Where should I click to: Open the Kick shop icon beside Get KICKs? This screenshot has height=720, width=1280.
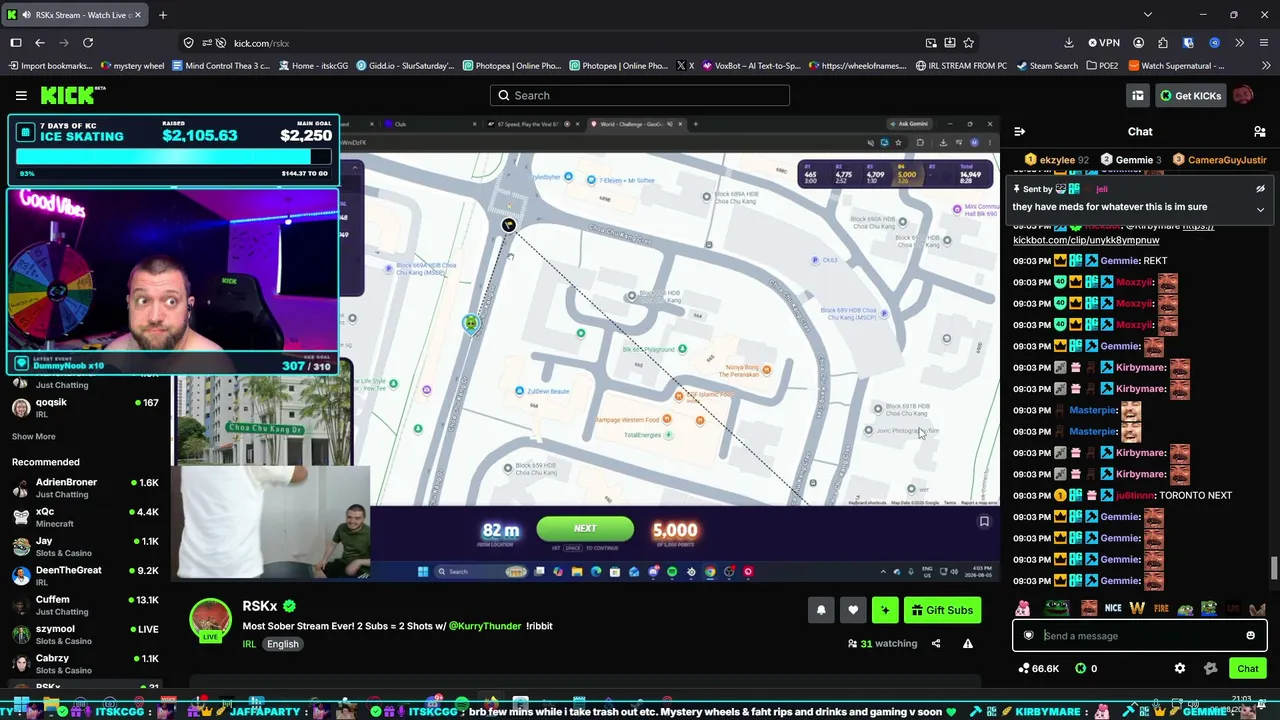1137,95
